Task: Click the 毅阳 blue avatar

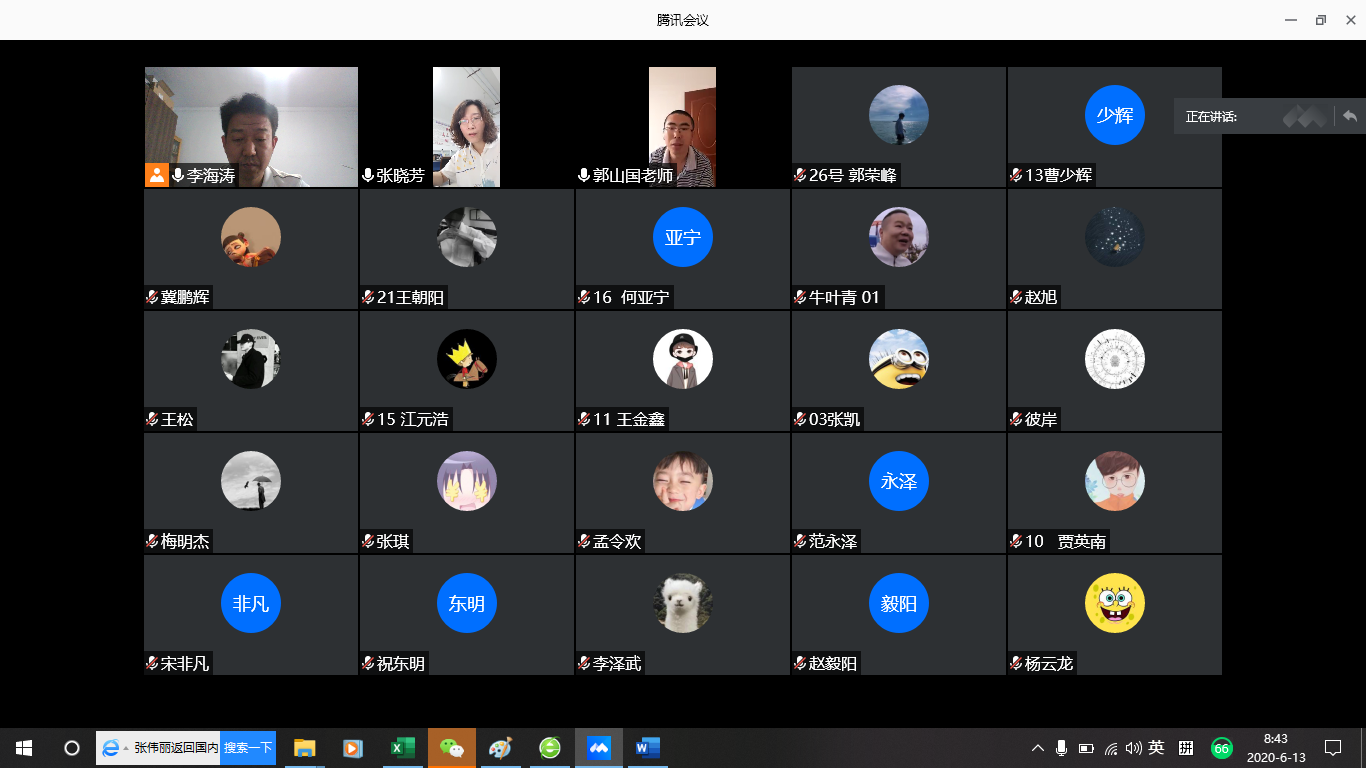Action: point(899,603)
